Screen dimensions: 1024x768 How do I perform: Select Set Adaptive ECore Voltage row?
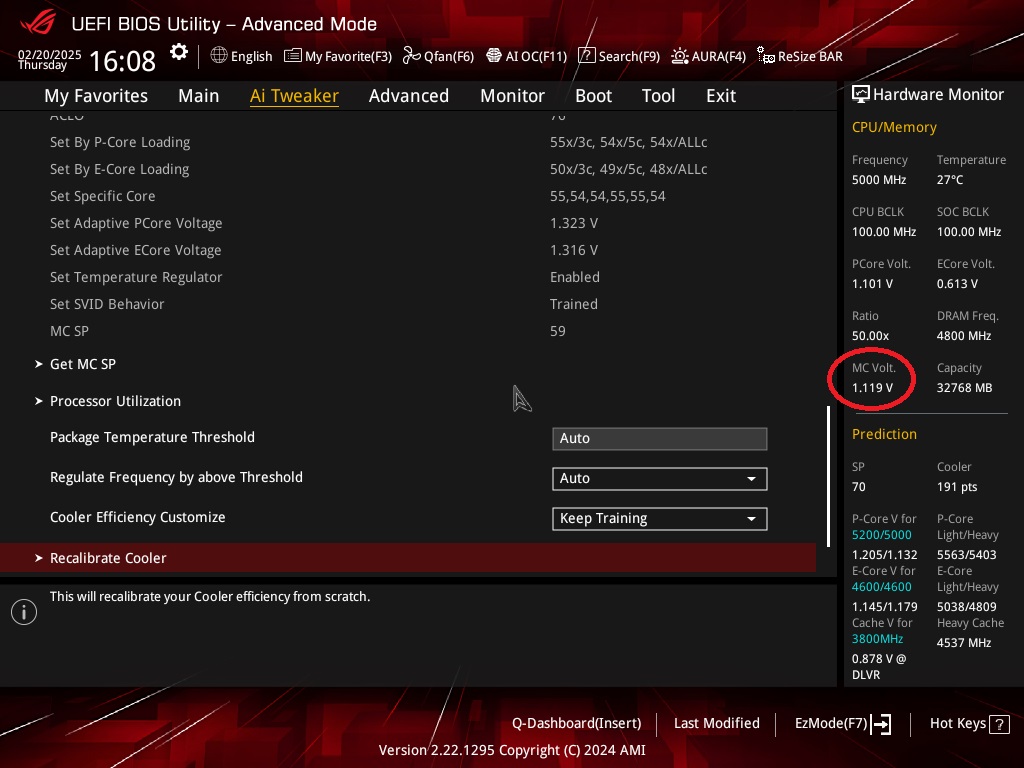pos(408,250)
